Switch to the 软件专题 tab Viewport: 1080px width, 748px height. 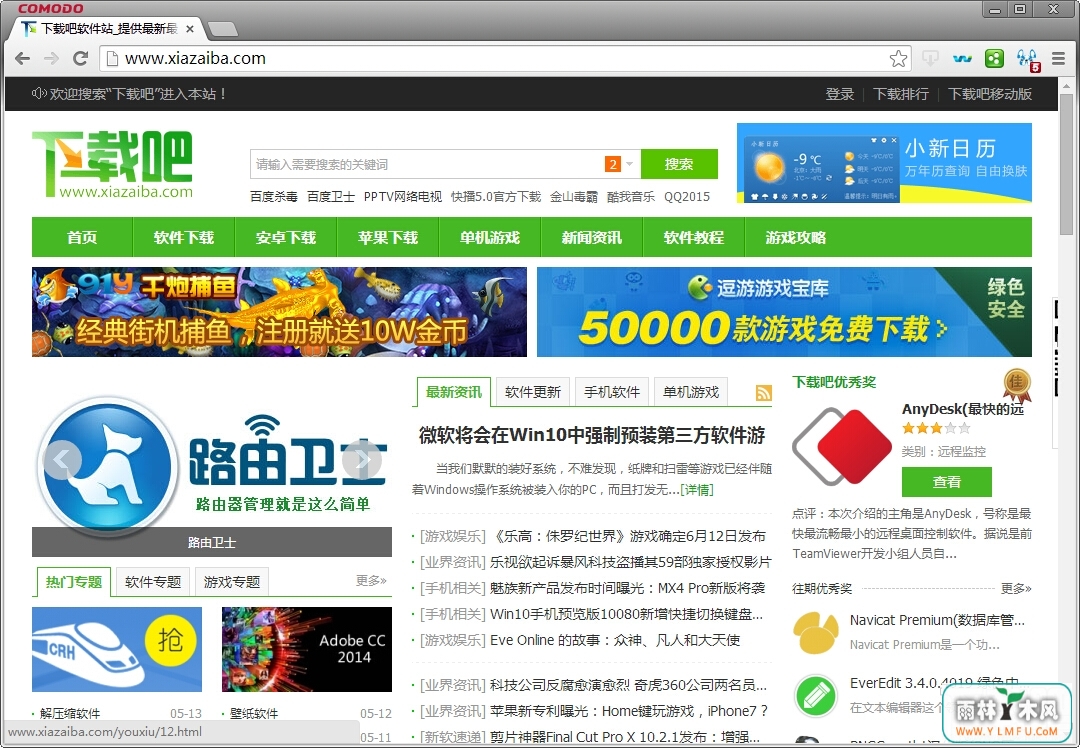153,582
